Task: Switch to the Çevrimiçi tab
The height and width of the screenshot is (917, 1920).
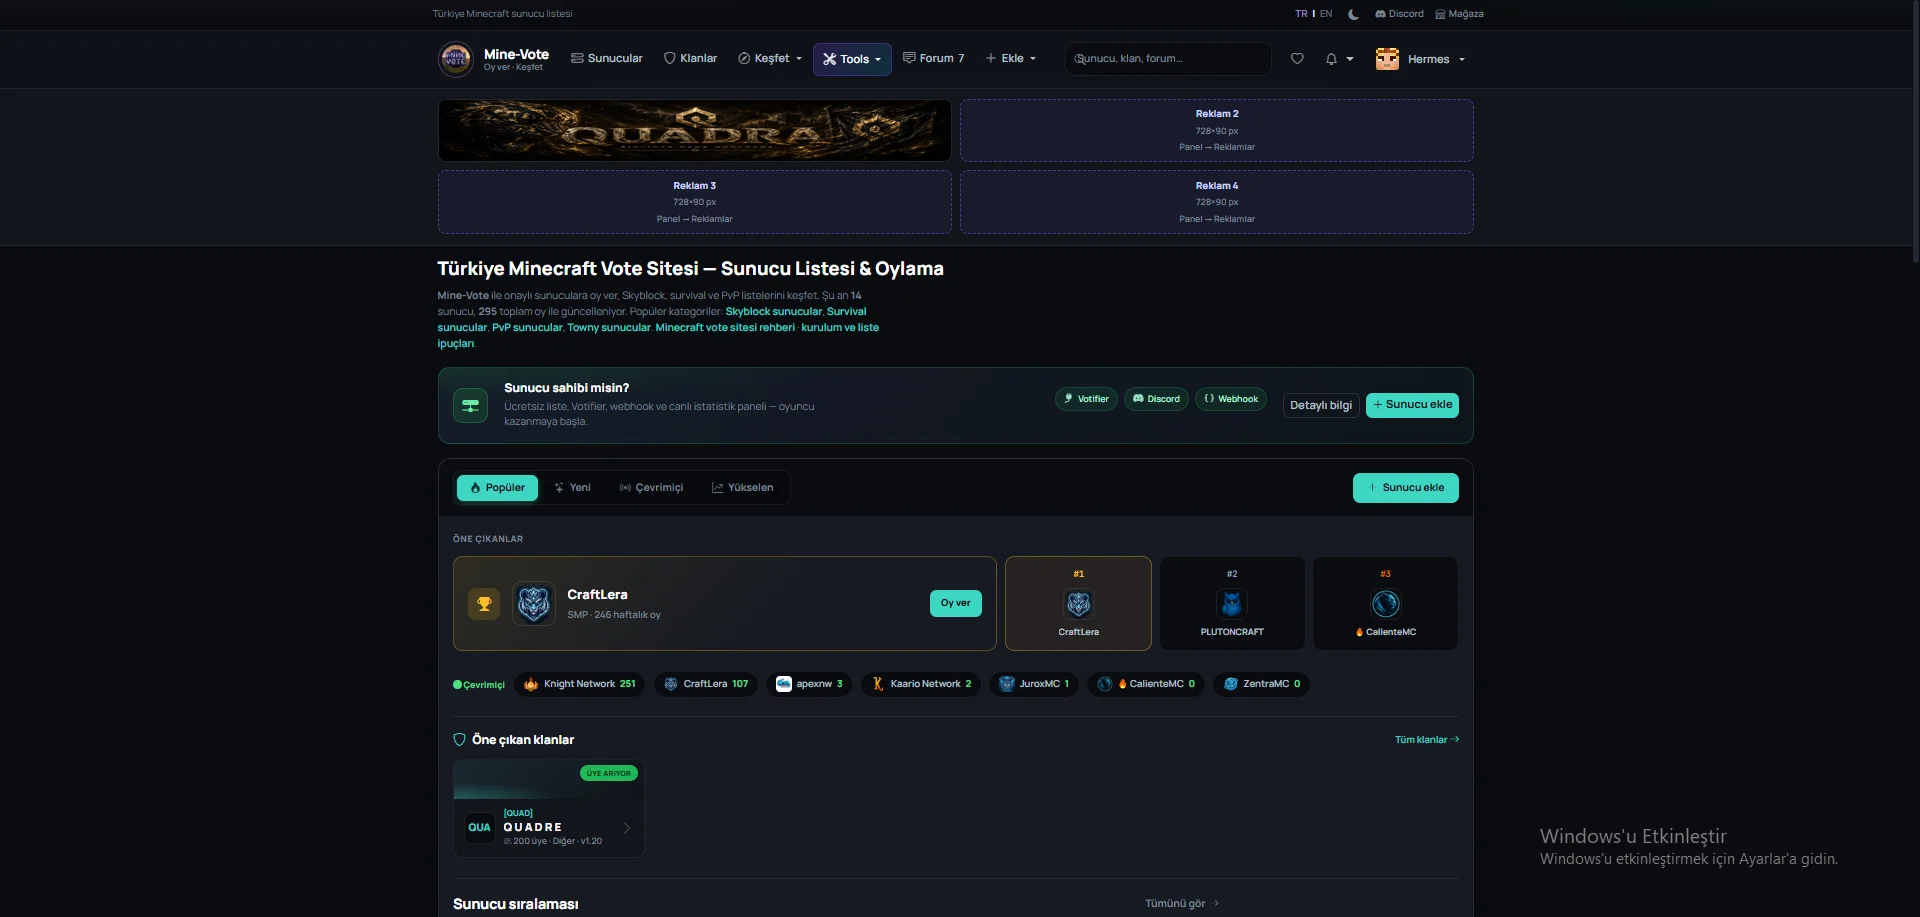Action: tap(651, 488)
